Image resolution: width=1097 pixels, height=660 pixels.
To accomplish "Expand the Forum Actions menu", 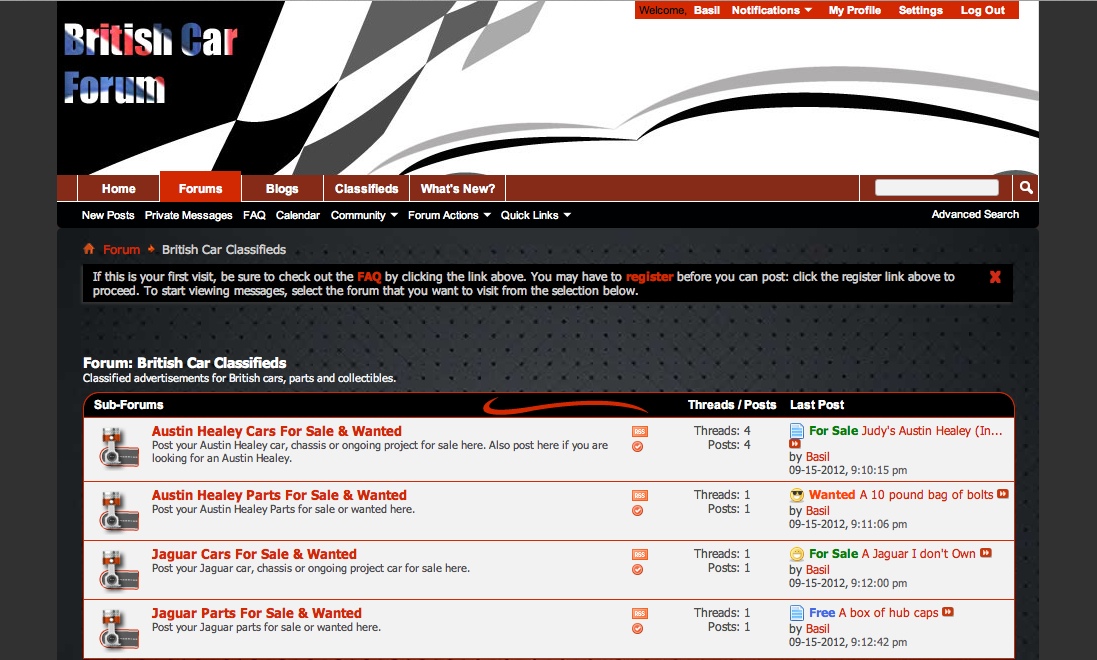I will [449, 215].
